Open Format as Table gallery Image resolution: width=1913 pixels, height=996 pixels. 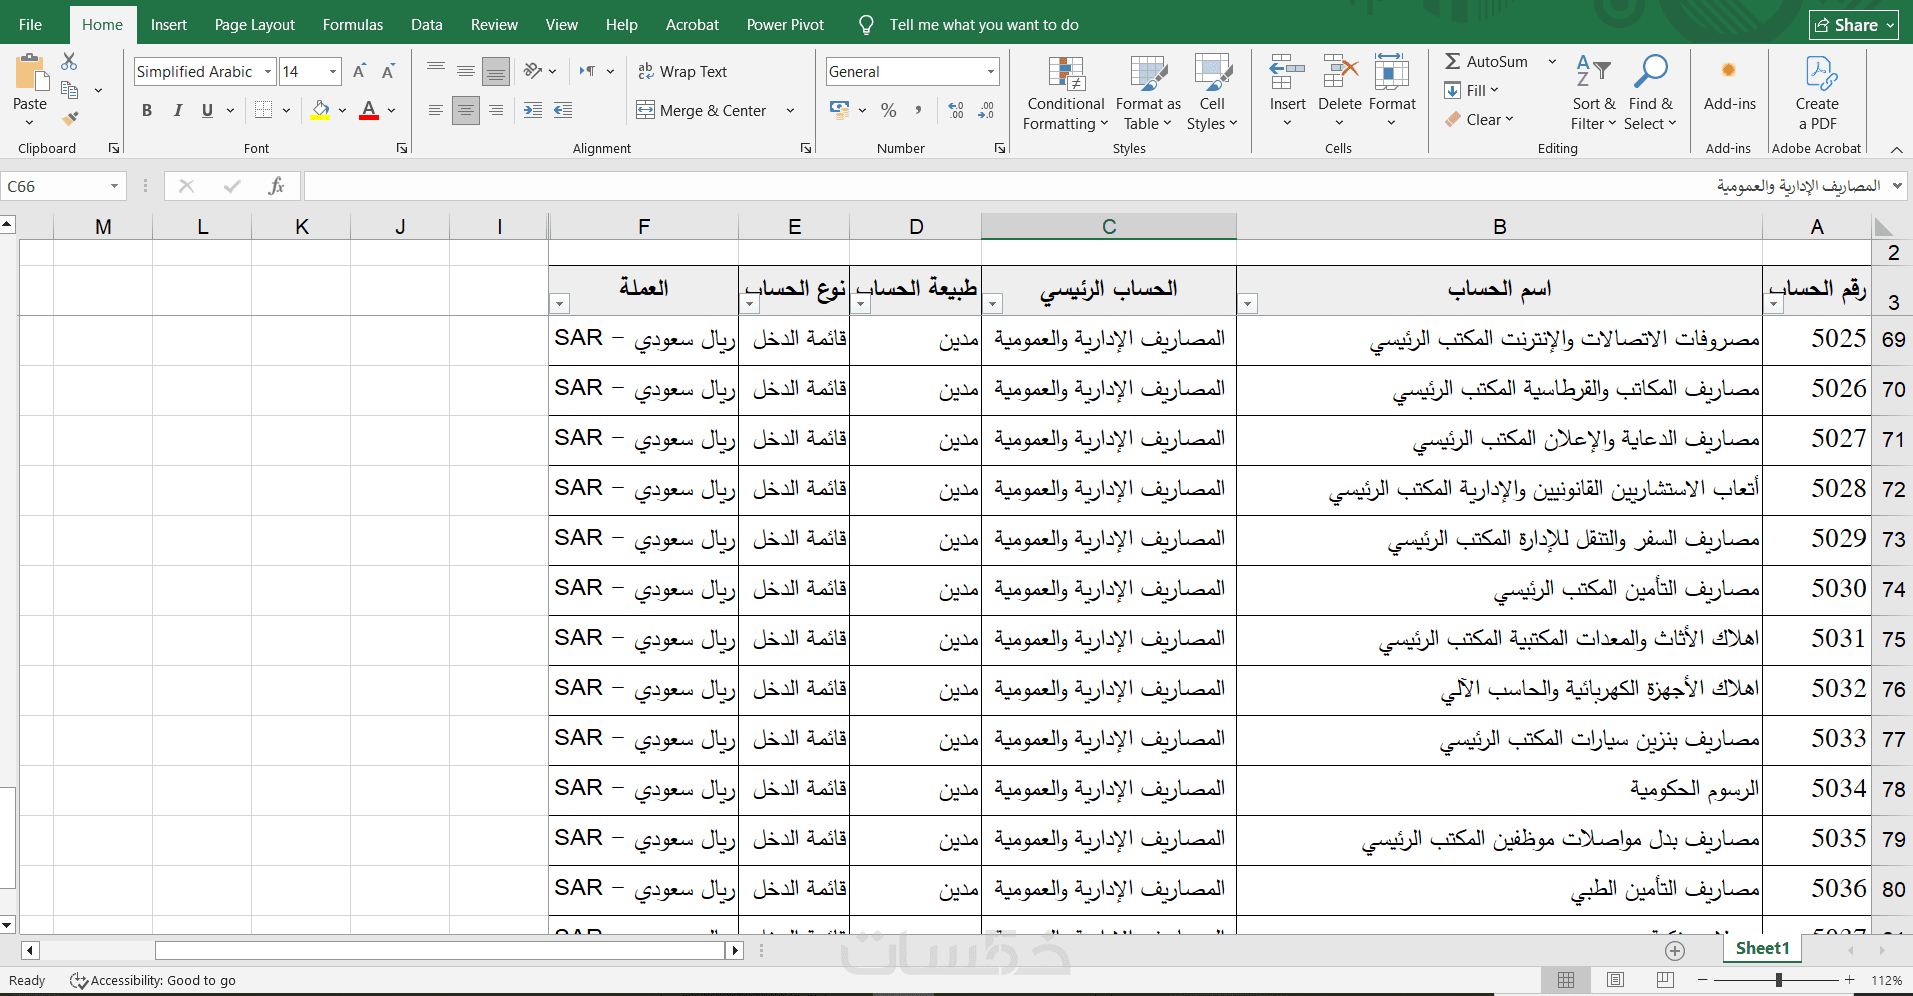[1148, 93]
